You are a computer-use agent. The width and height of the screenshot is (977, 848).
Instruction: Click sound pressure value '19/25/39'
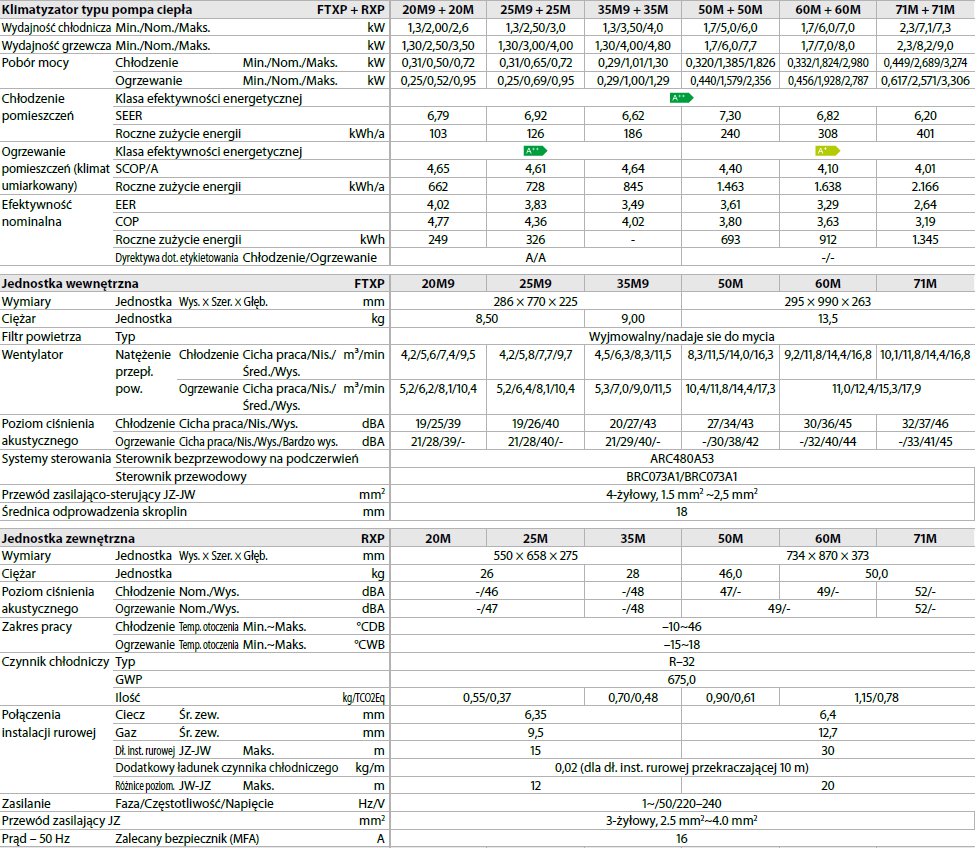(x=438, y=424)
